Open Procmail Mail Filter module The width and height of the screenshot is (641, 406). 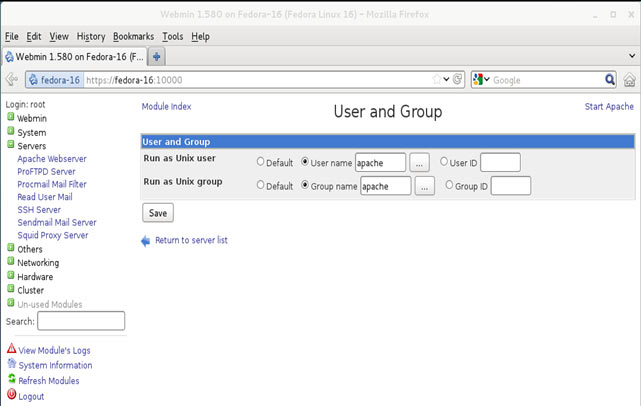tap(52, 184)
